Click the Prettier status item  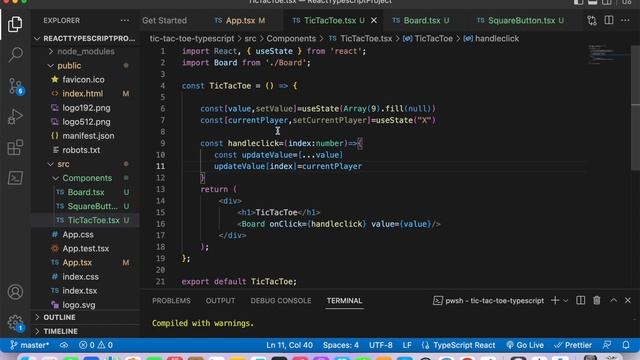point(573,345)
